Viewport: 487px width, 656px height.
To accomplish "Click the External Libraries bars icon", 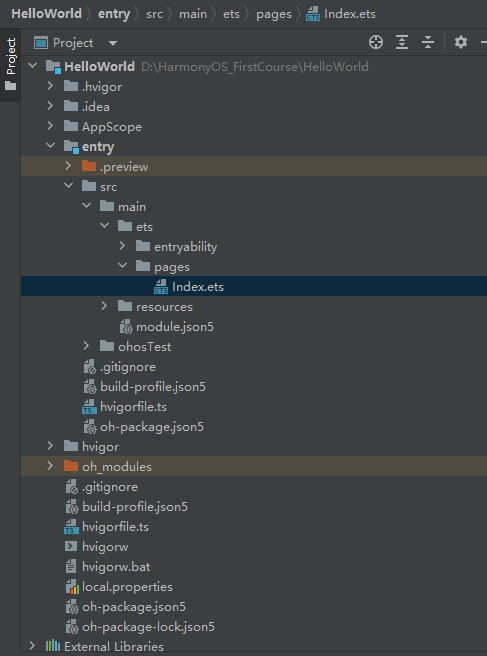I will pyautogui.click(x=53, y=646).
